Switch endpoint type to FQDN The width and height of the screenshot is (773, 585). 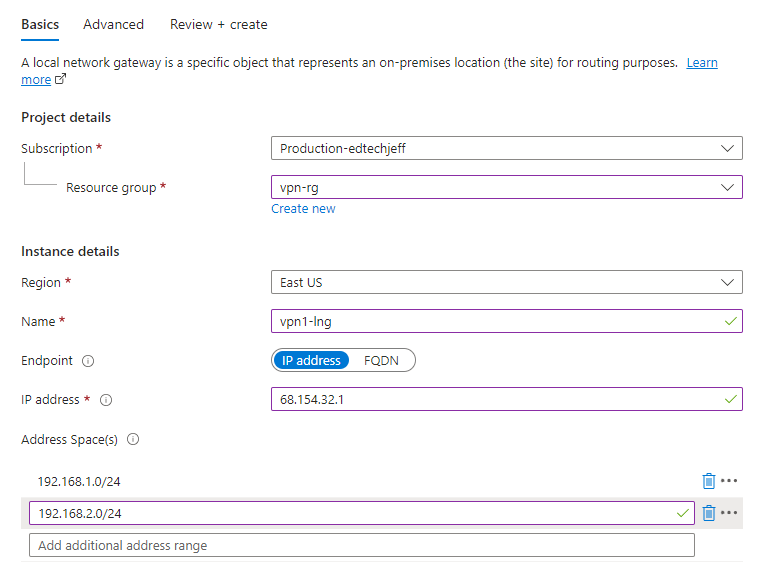click(381, 361)
